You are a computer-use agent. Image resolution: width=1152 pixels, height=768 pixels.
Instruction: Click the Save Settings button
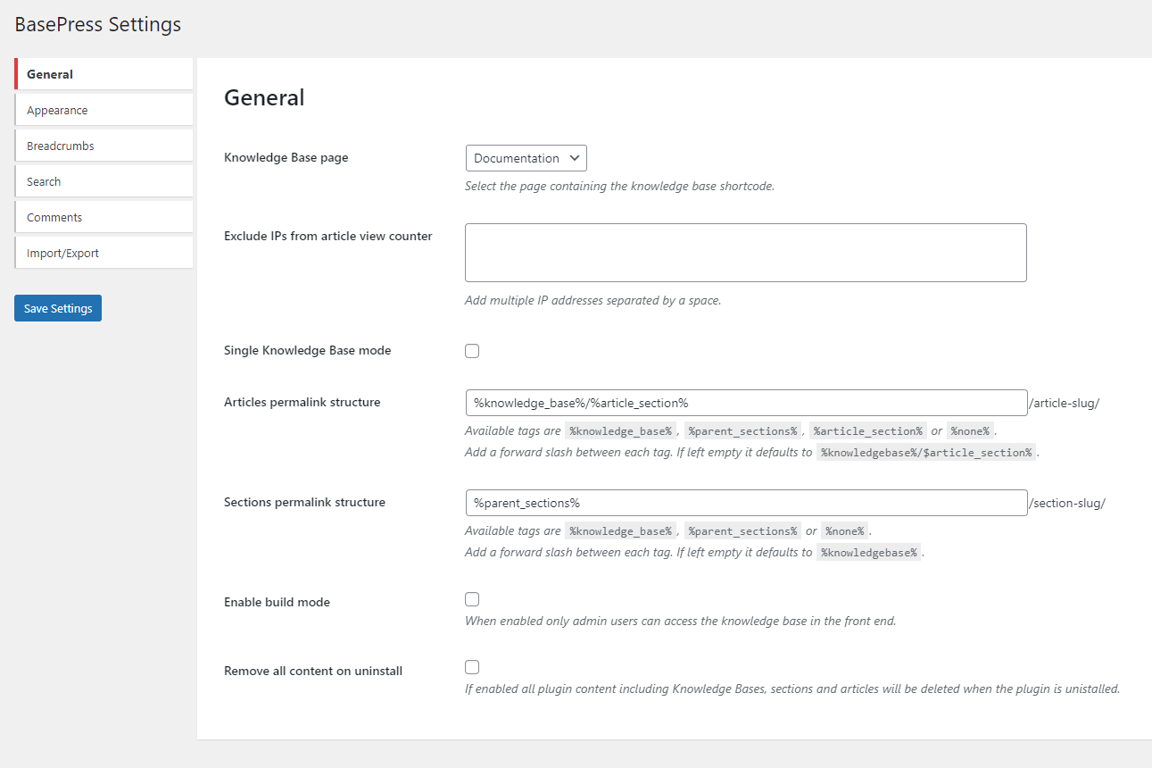pos(57,308)
